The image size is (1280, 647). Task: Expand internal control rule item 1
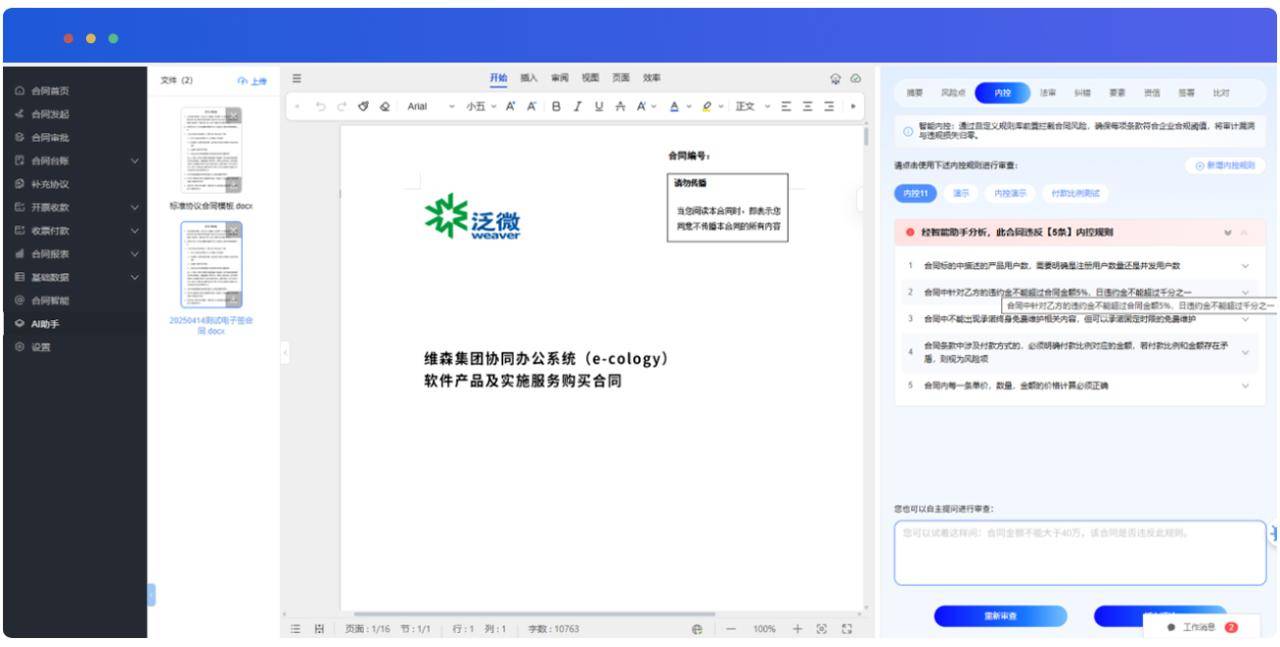1245,266
